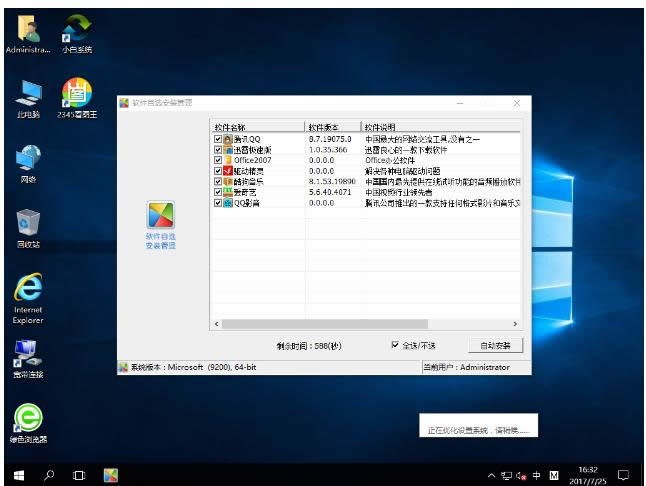This screenshot has width=646, height=486.
Task: Click the right arrow of the horizontal scrollbar
Action: pos(516,324)
